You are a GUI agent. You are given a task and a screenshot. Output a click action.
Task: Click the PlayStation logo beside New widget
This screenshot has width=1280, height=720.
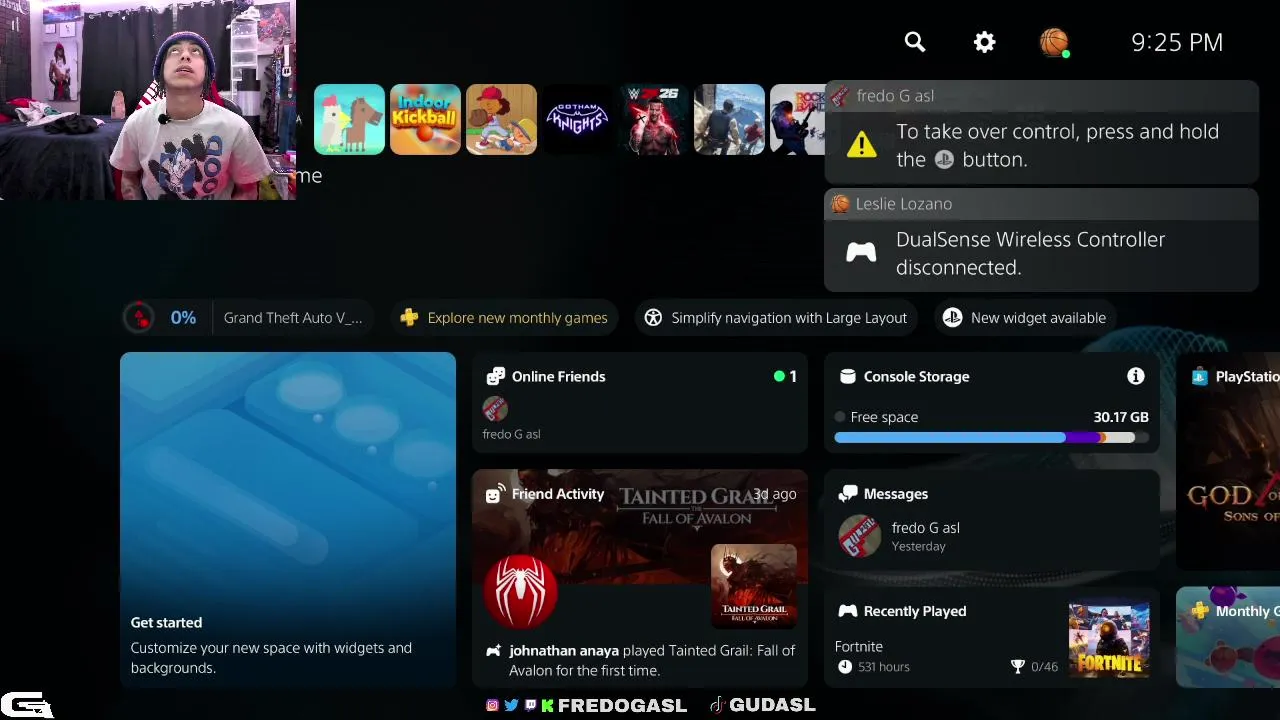pyautogui.click(x=952, y=318)
